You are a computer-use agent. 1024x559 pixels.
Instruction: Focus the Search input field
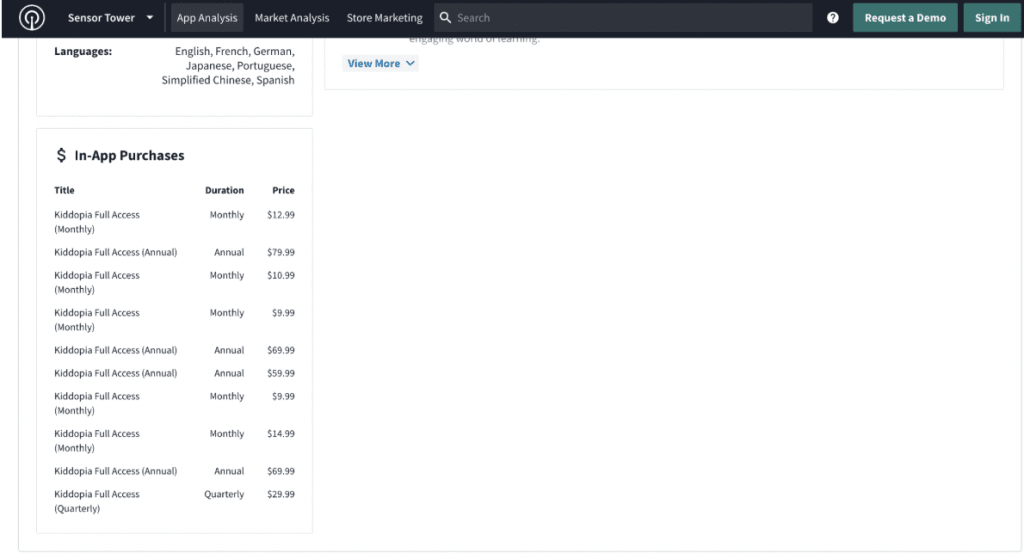(x=630, y=18)
